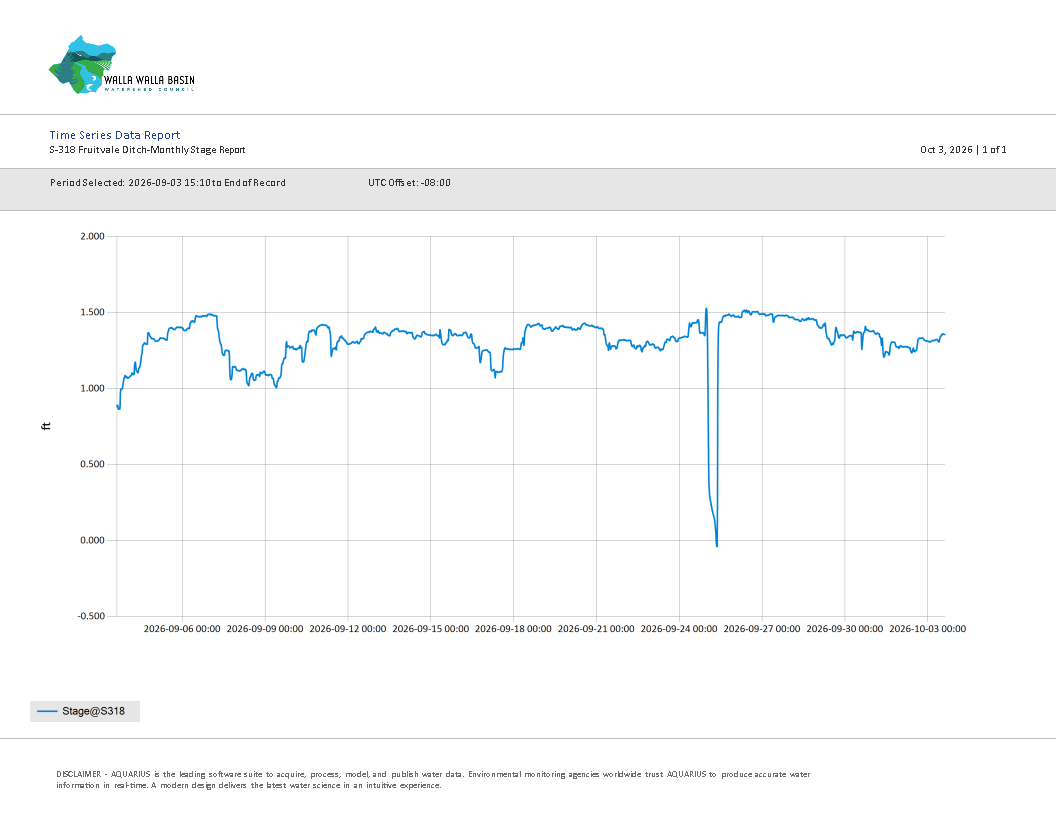The width and height of the screenshot is (1056, 816).
Task: Click the 2026-10-03 00:00 axis label
Action: 927,629
